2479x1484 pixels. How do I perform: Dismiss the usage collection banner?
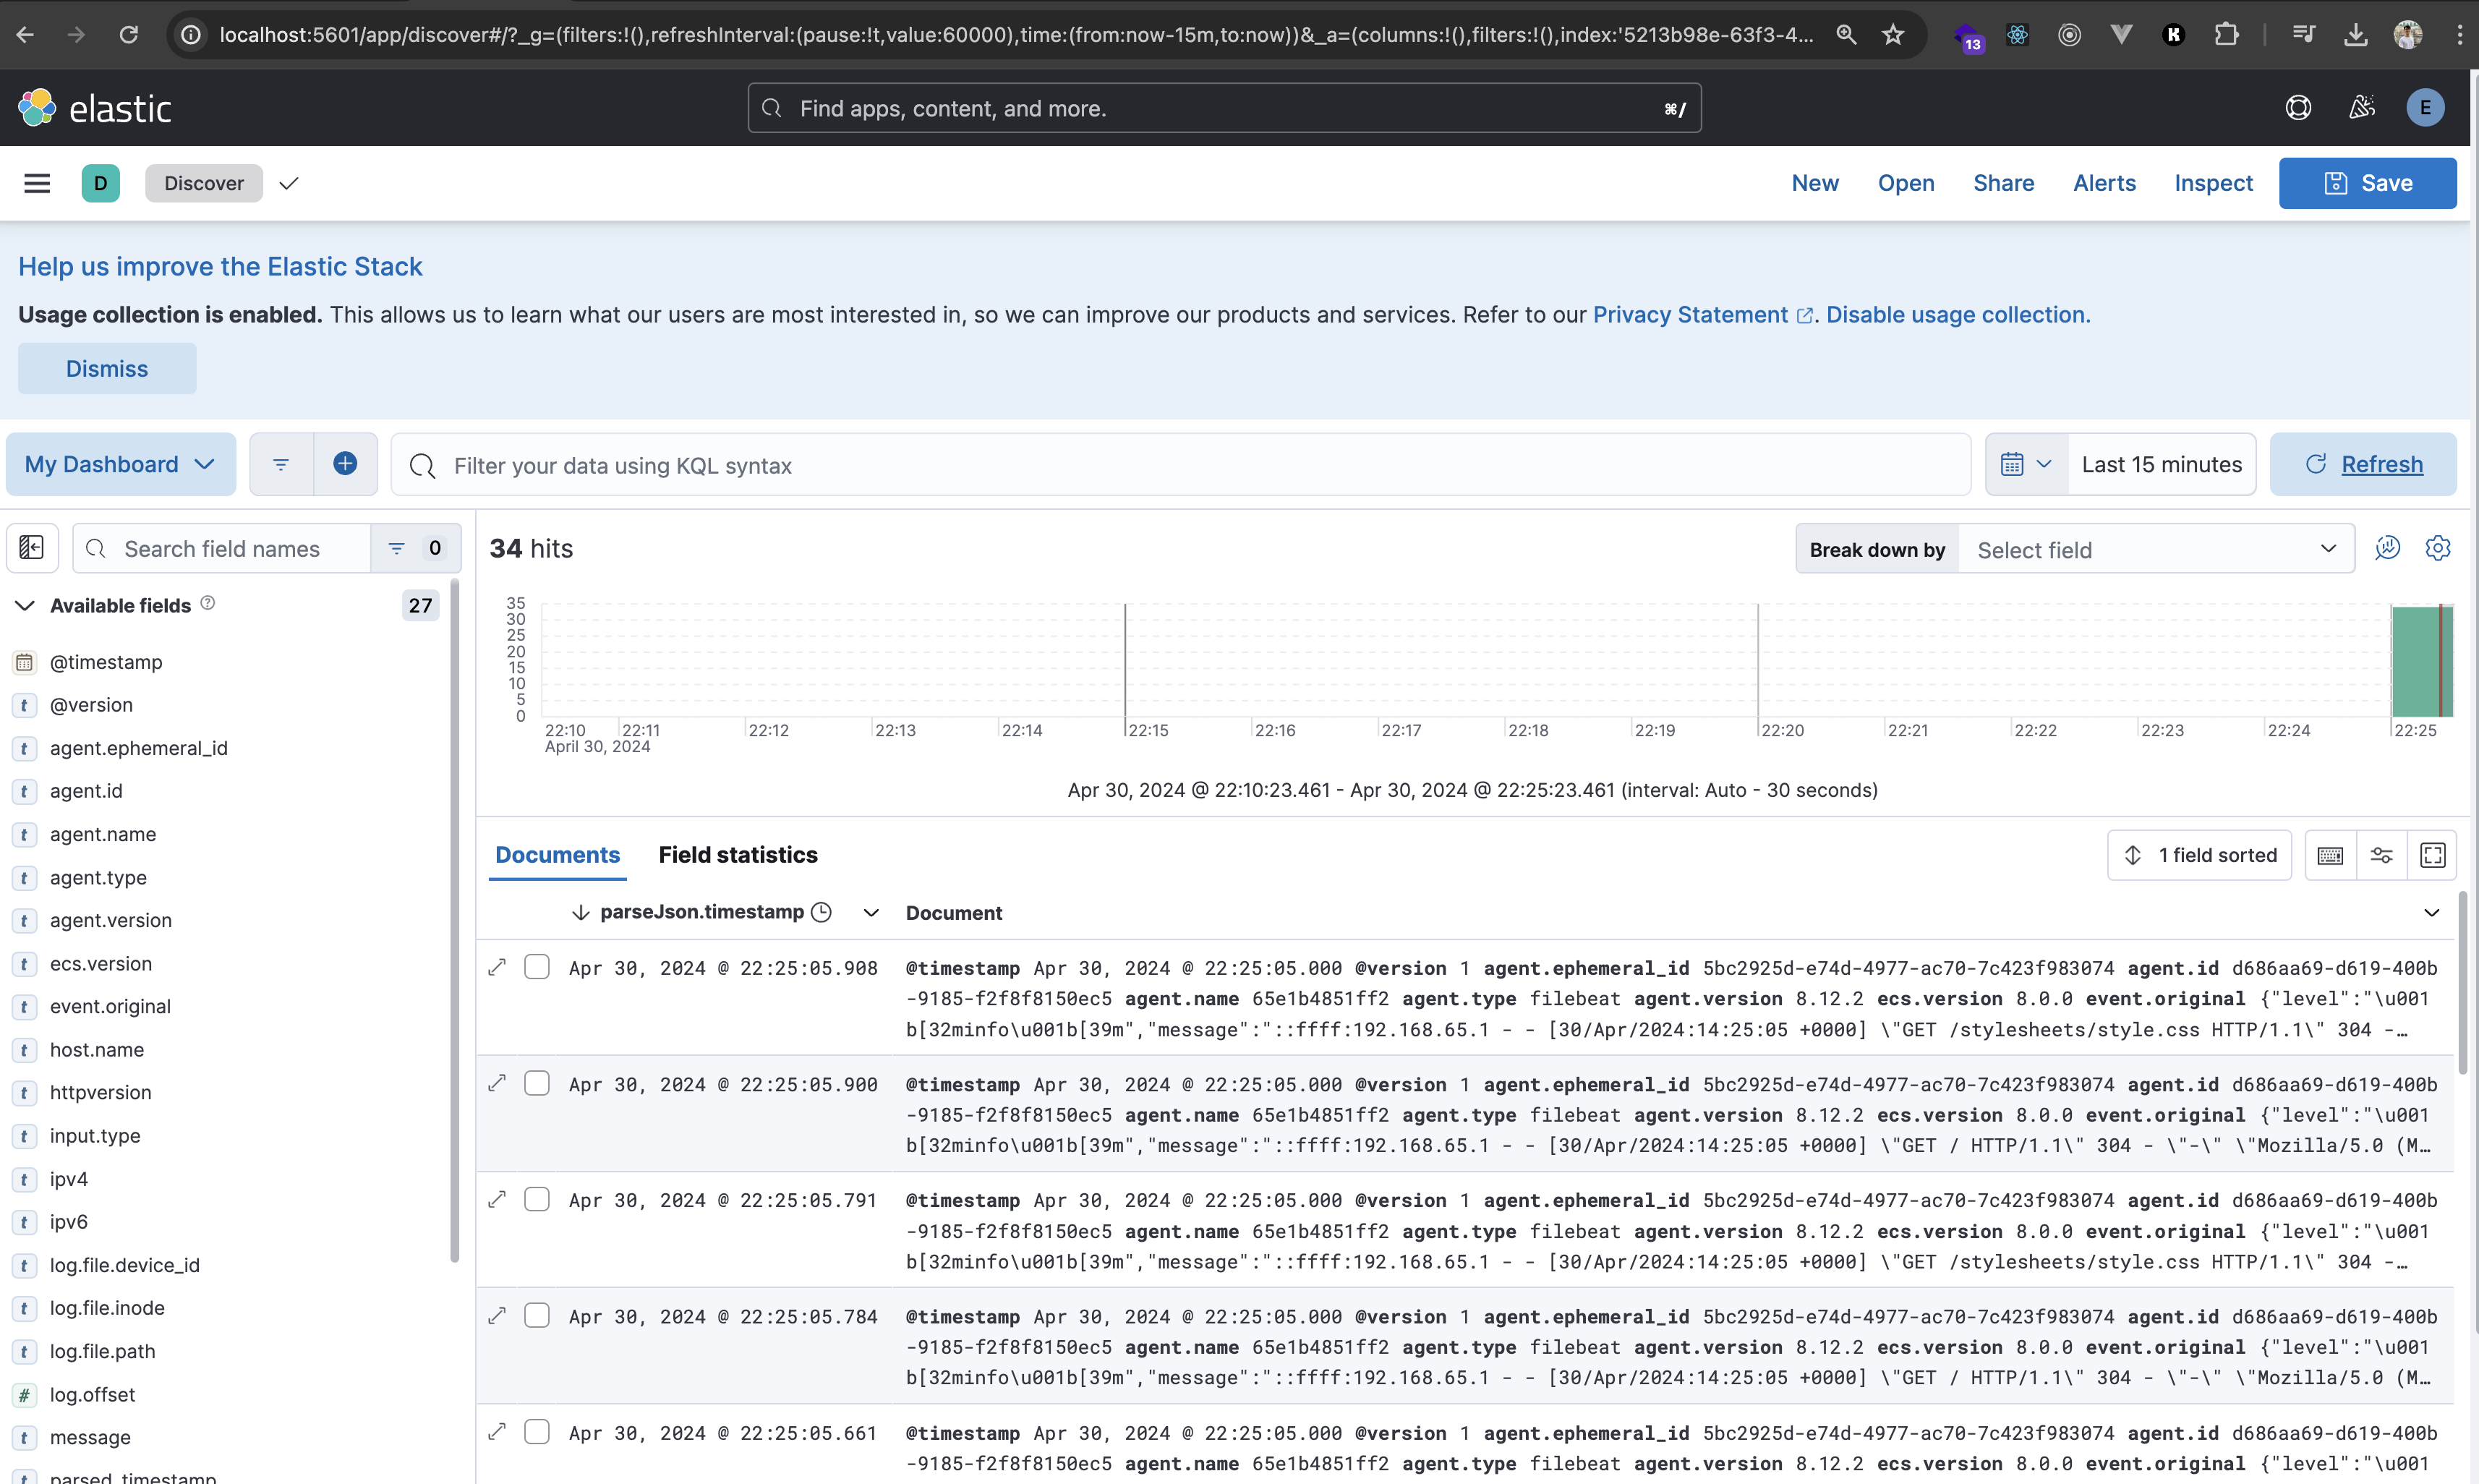[x=106, y=368]
